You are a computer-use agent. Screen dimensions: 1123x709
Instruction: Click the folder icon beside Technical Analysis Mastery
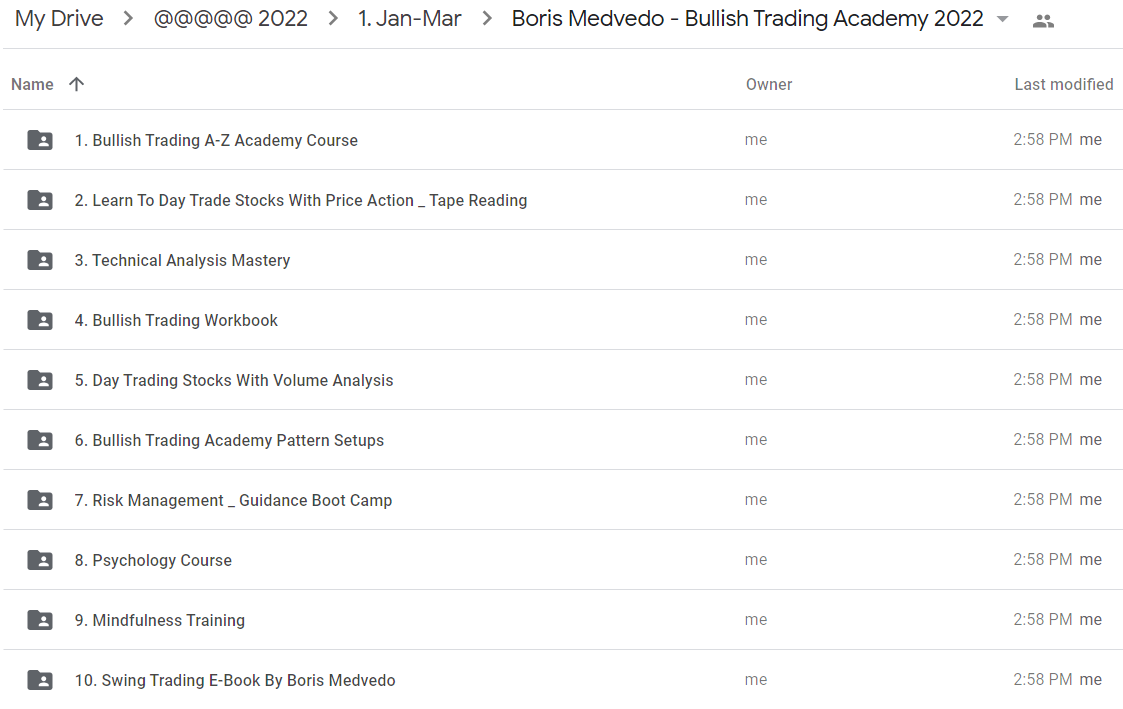[x=40, y=260]
